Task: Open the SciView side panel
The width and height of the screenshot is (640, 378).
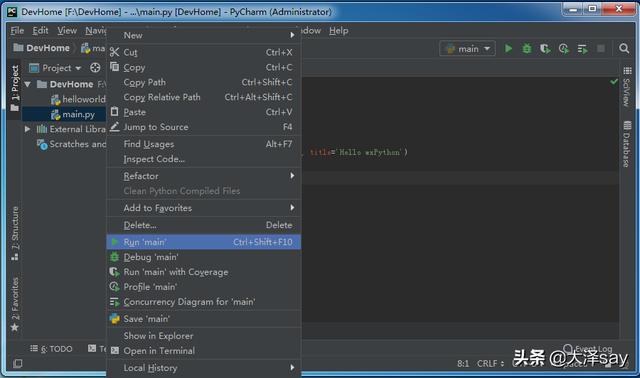Action: coord(627,87)
